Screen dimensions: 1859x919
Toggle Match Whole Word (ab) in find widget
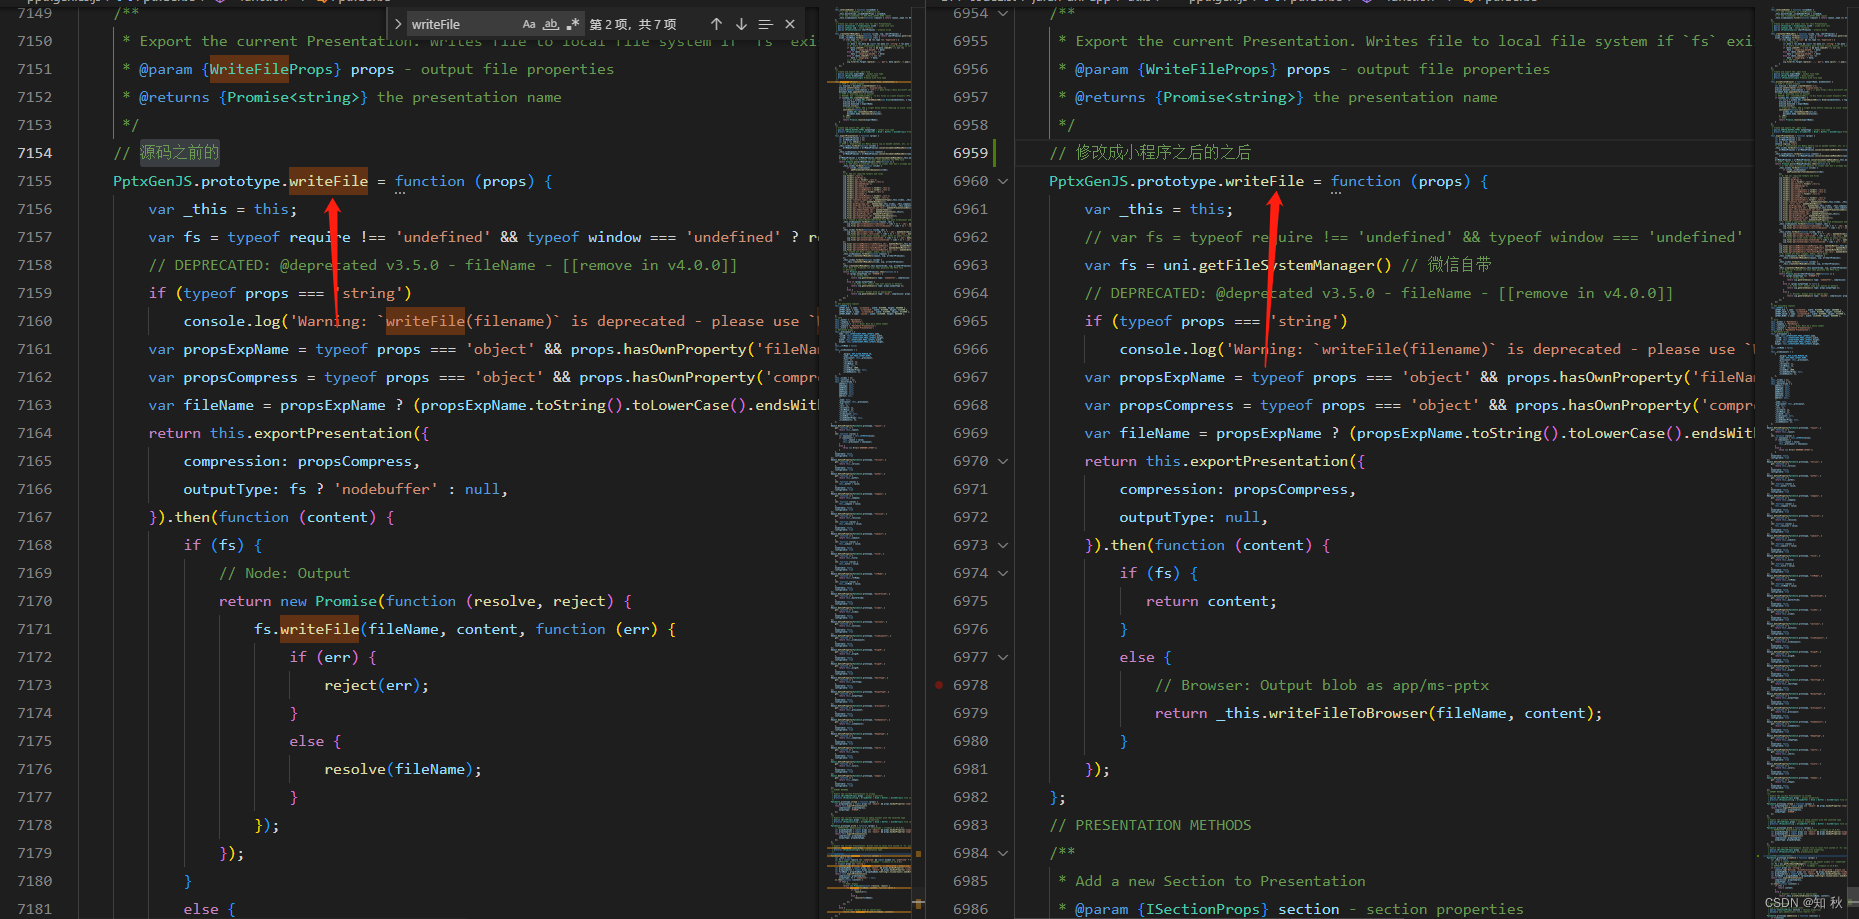551,24
